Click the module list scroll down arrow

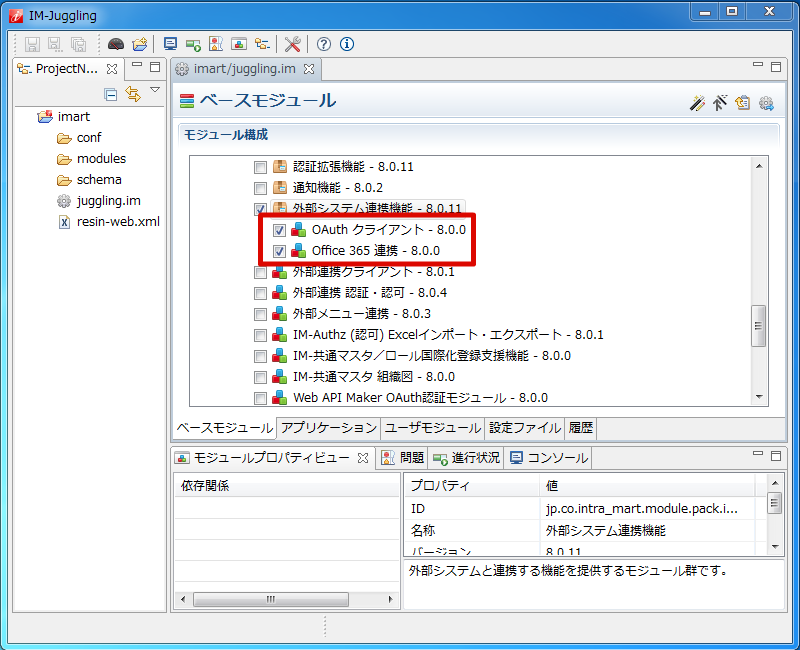pyautogui.click(x=759, y=397)
